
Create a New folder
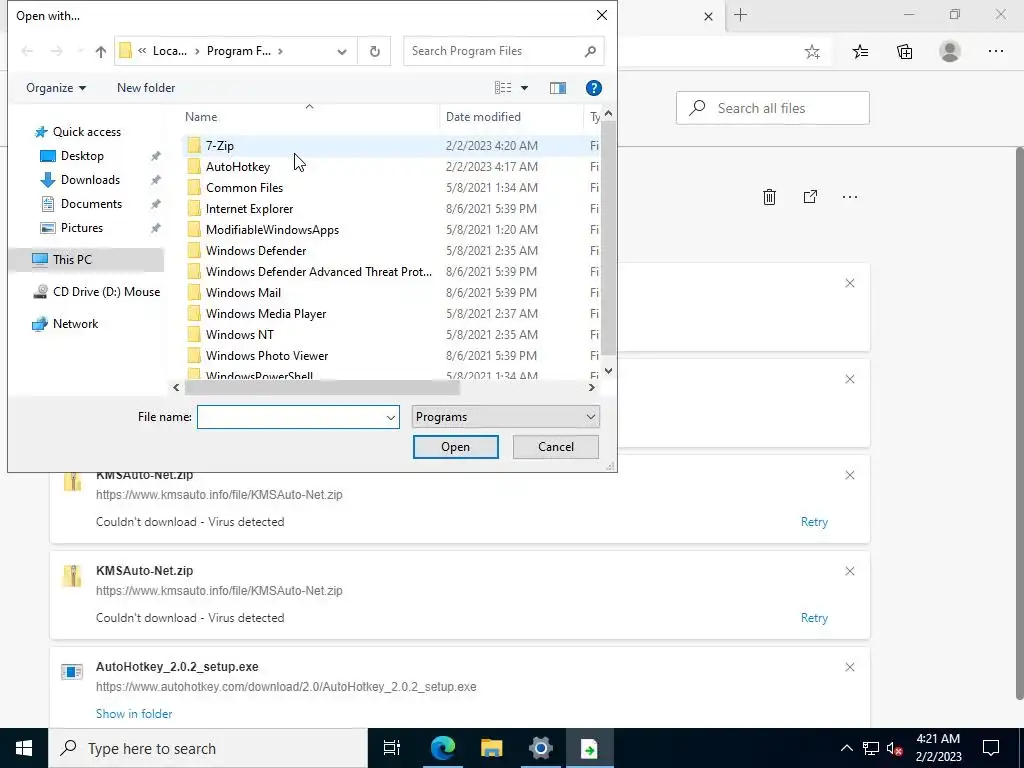146,88
